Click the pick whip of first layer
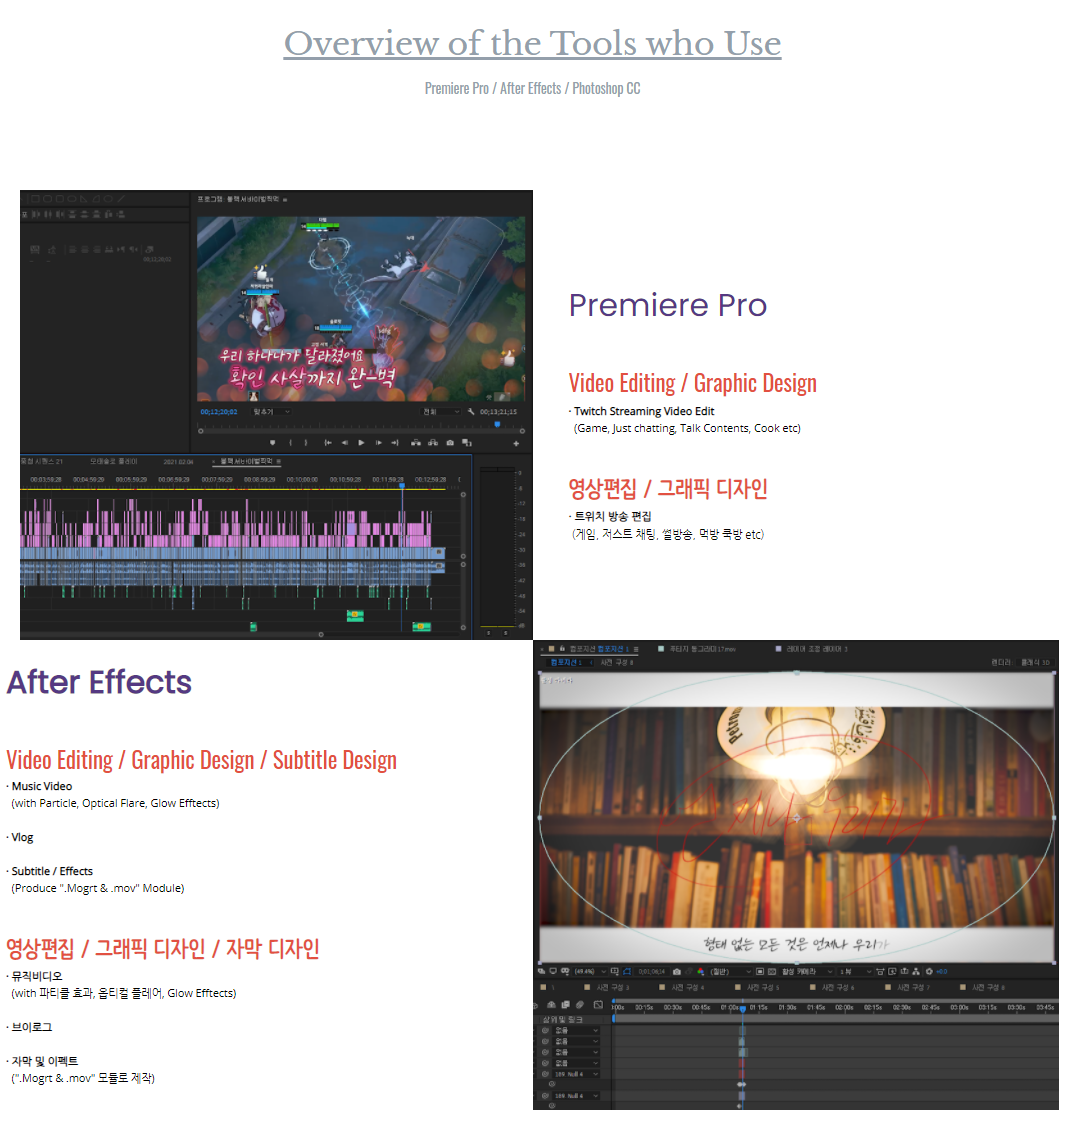Screen dimensions: 1077x1123 [x=545, y=1031]
